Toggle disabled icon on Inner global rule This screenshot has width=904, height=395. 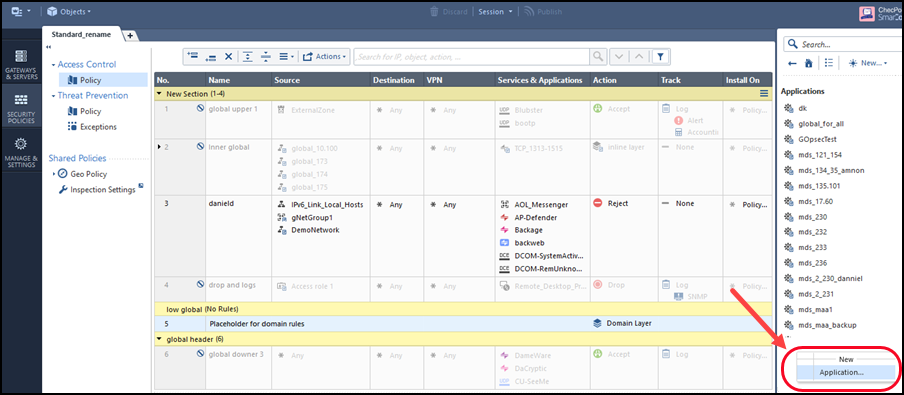pos(200,147)
